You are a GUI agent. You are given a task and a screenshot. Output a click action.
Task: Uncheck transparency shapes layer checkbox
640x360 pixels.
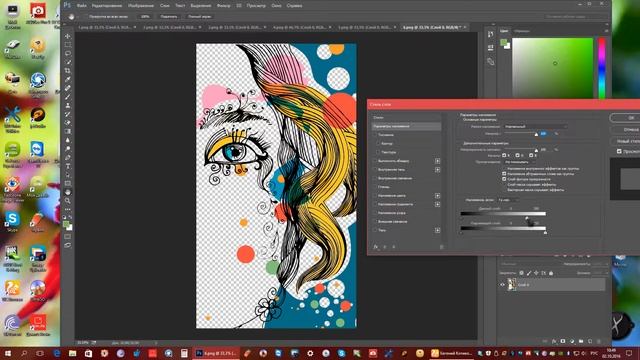coord(504,179)
